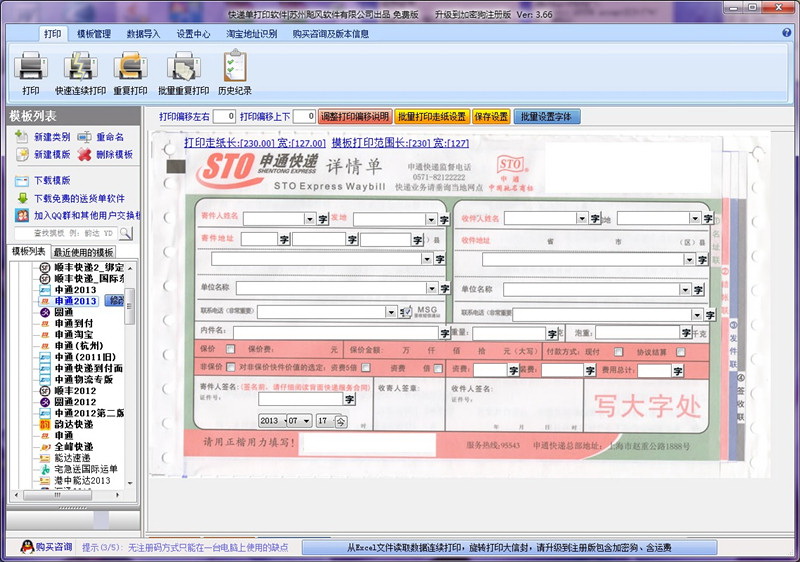
Task: Click 批量设置字体 button
Action: 546,117
